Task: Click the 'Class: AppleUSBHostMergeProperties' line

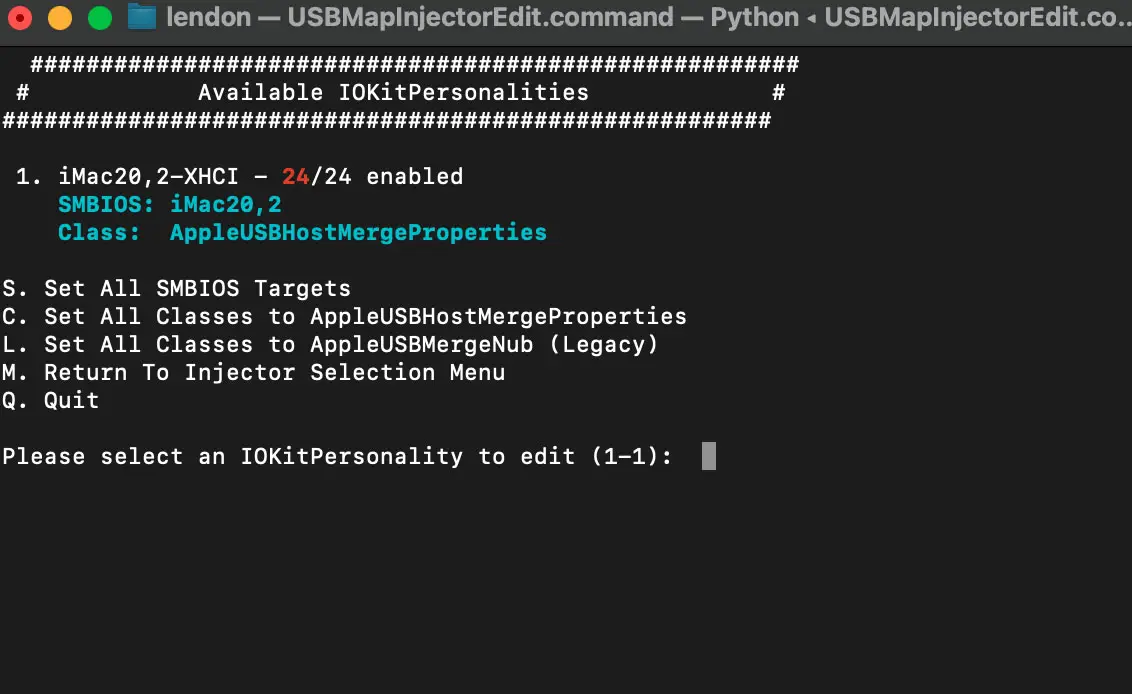Action: (302, 233)
